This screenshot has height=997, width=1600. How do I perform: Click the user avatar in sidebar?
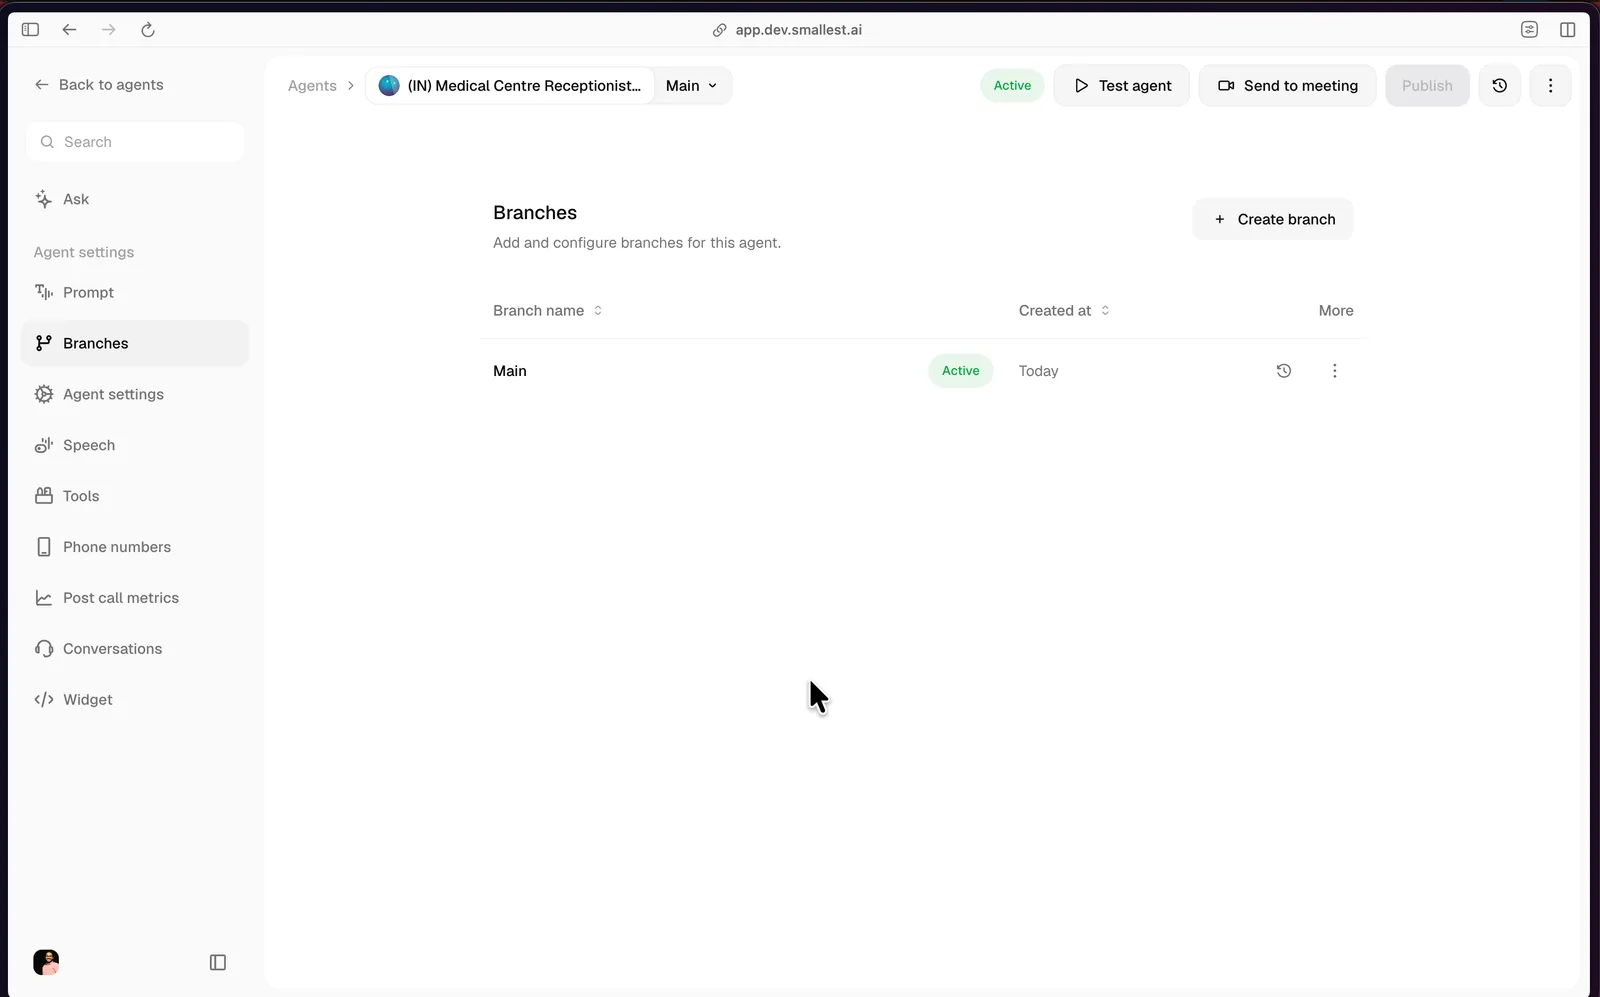tap(46, 962)
